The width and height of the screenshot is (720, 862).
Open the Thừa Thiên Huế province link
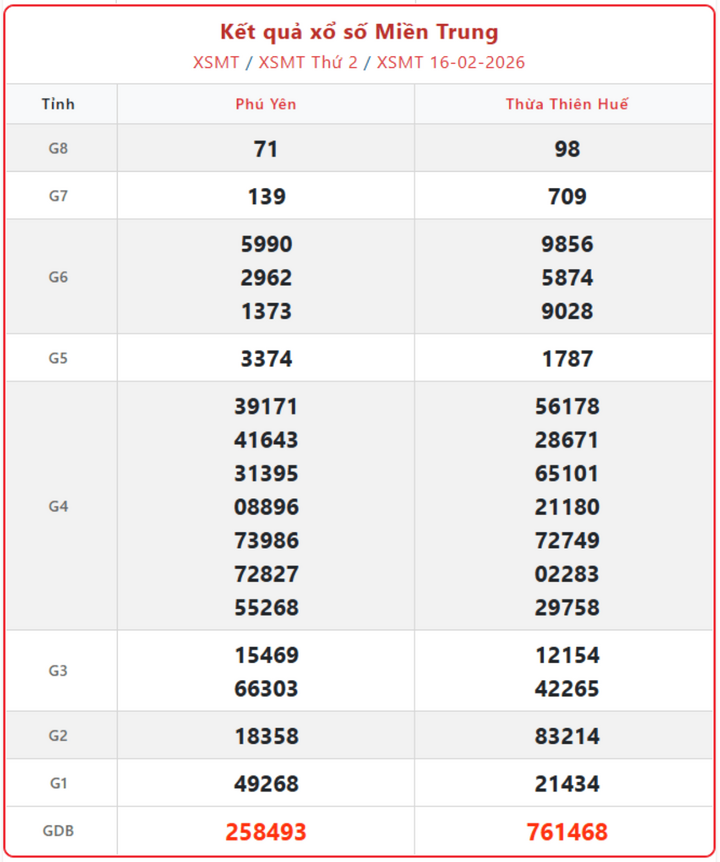click(567, 104)
